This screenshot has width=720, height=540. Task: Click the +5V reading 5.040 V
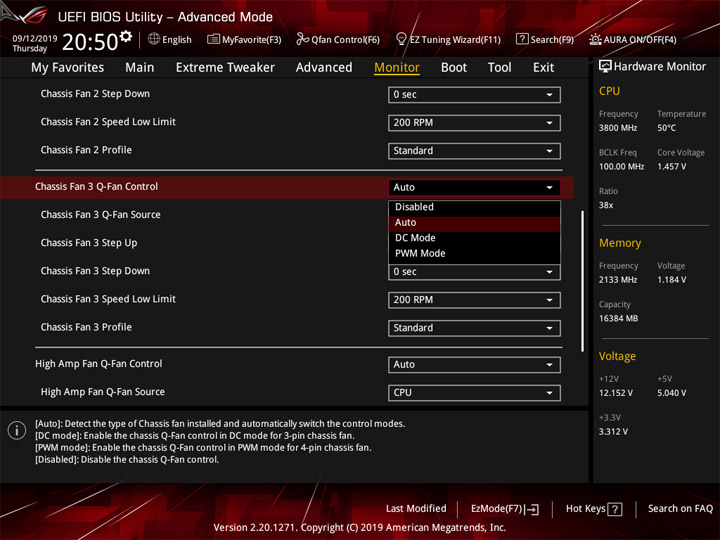pos(672,394)
